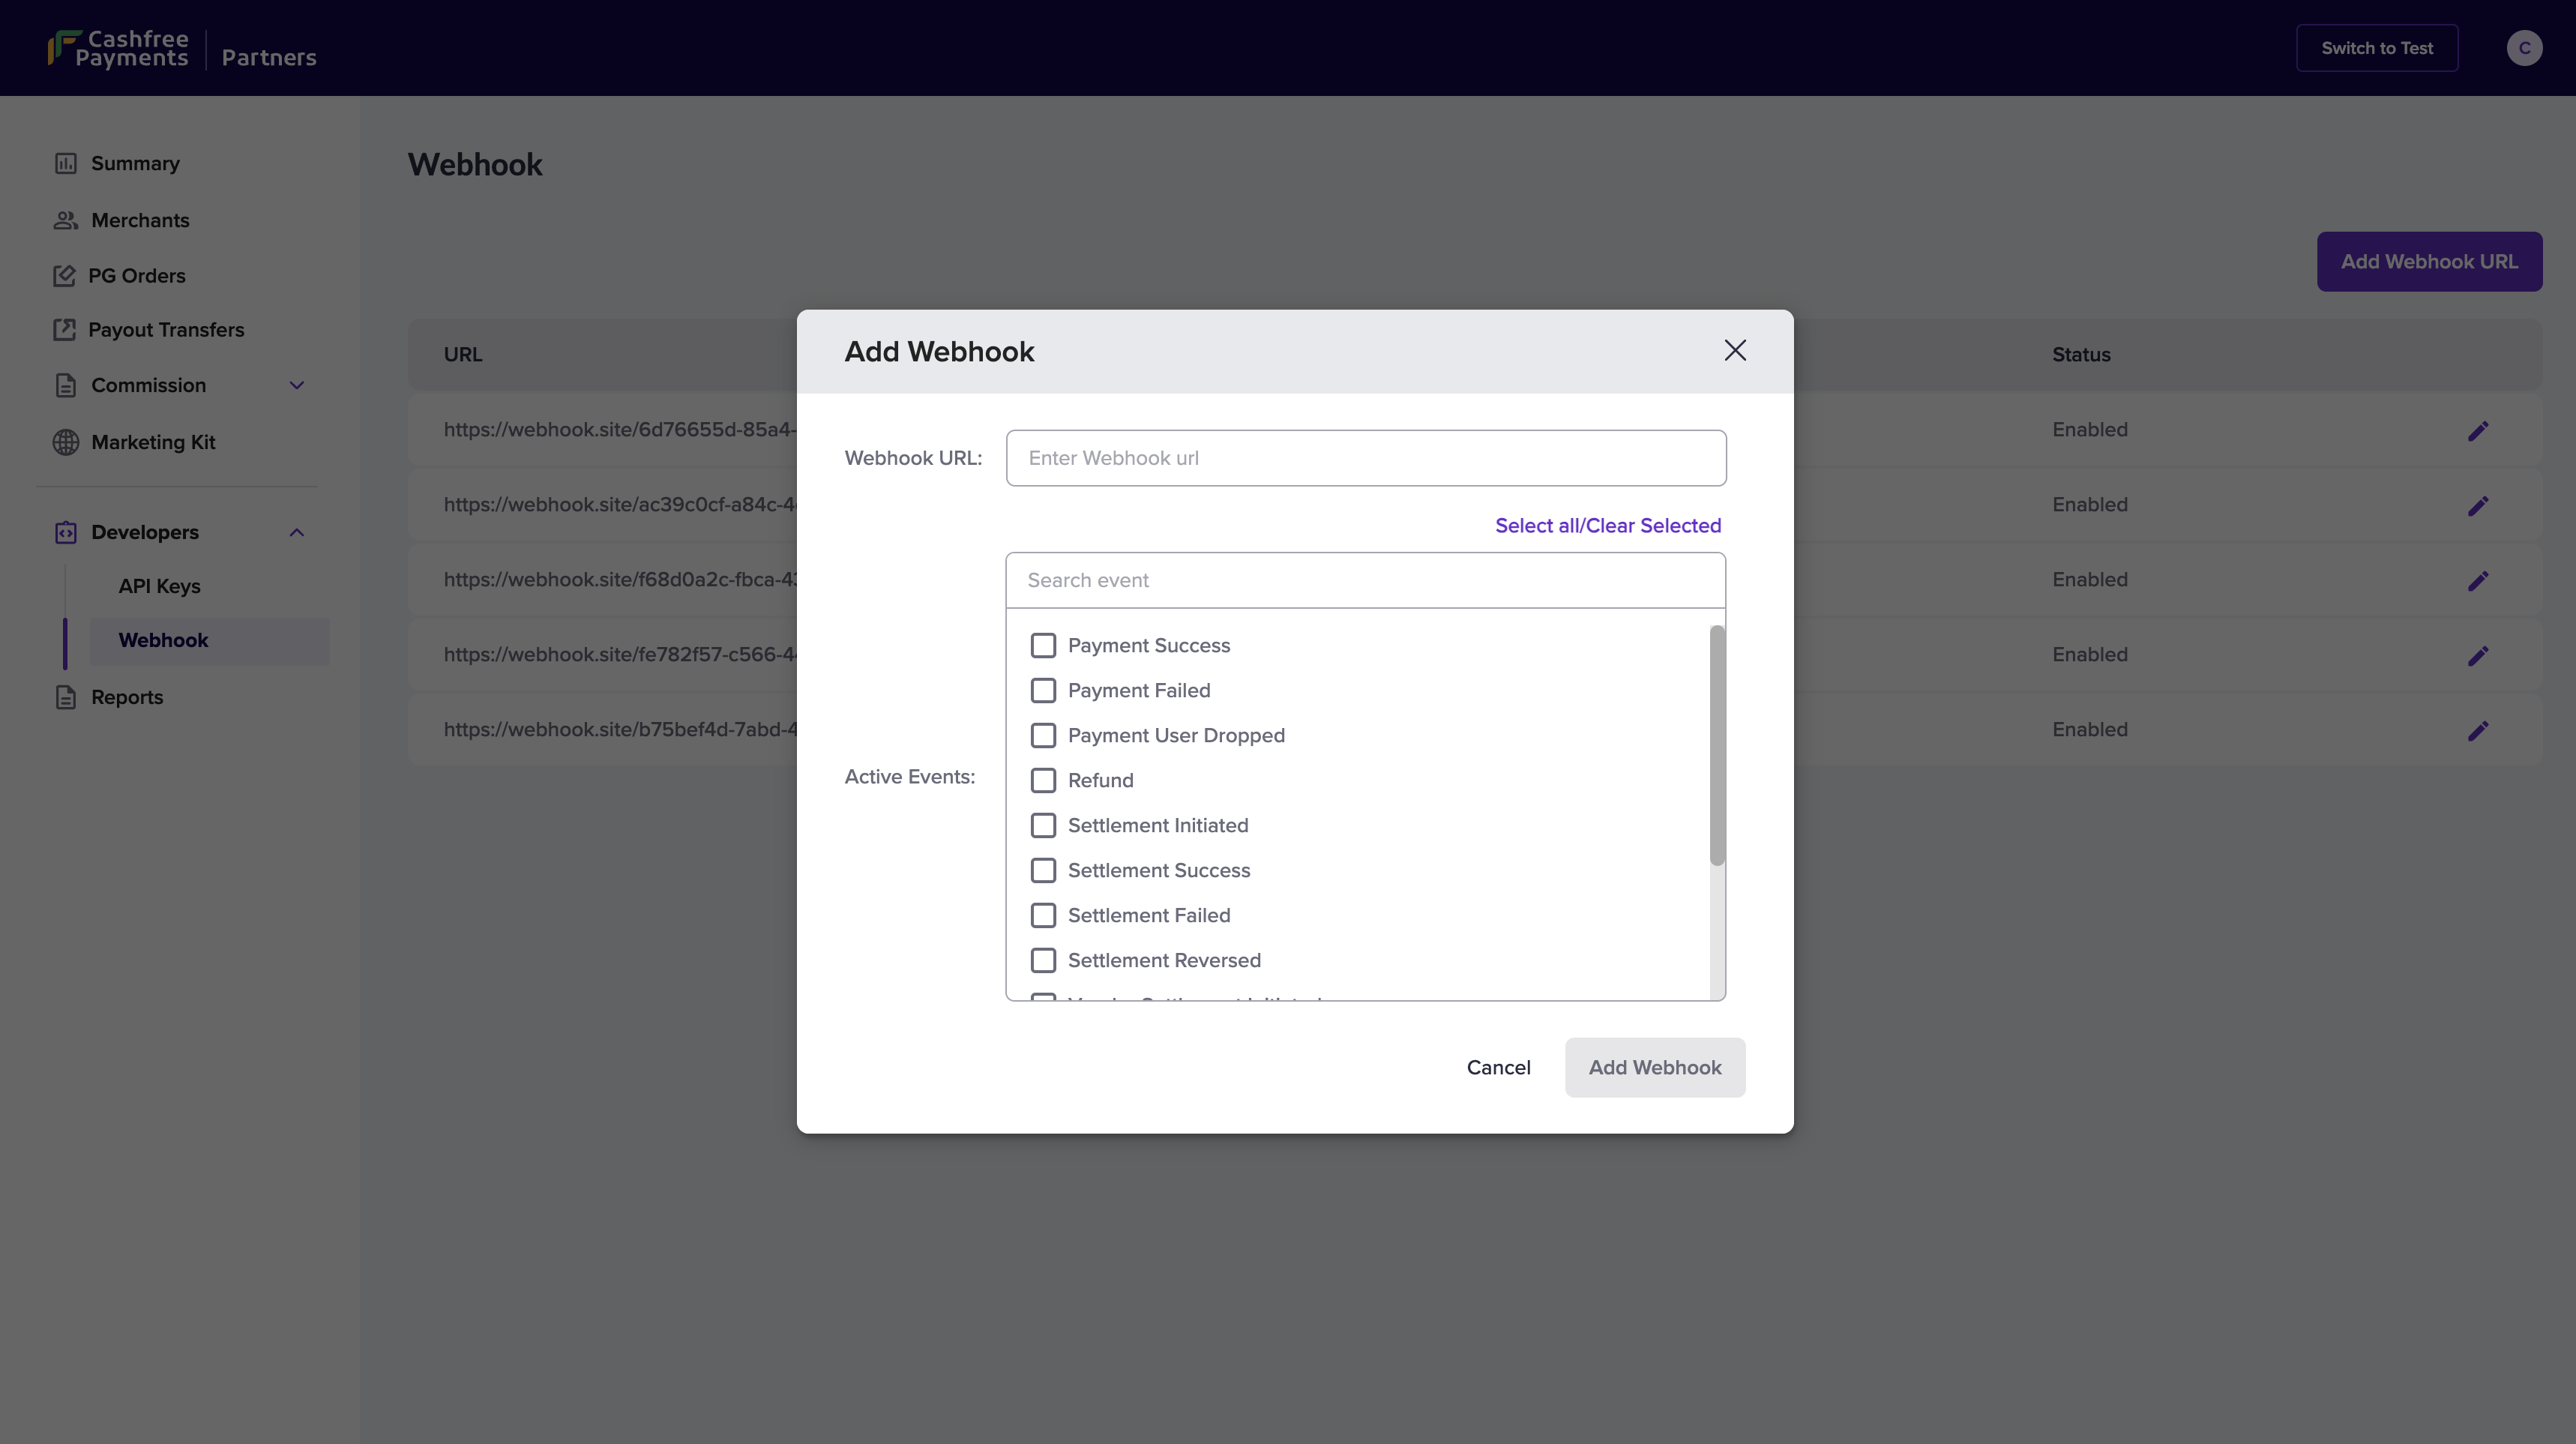Collapse the Developers section chevron
Screen dimensions: 2576x1444
(x=297, y=532)
